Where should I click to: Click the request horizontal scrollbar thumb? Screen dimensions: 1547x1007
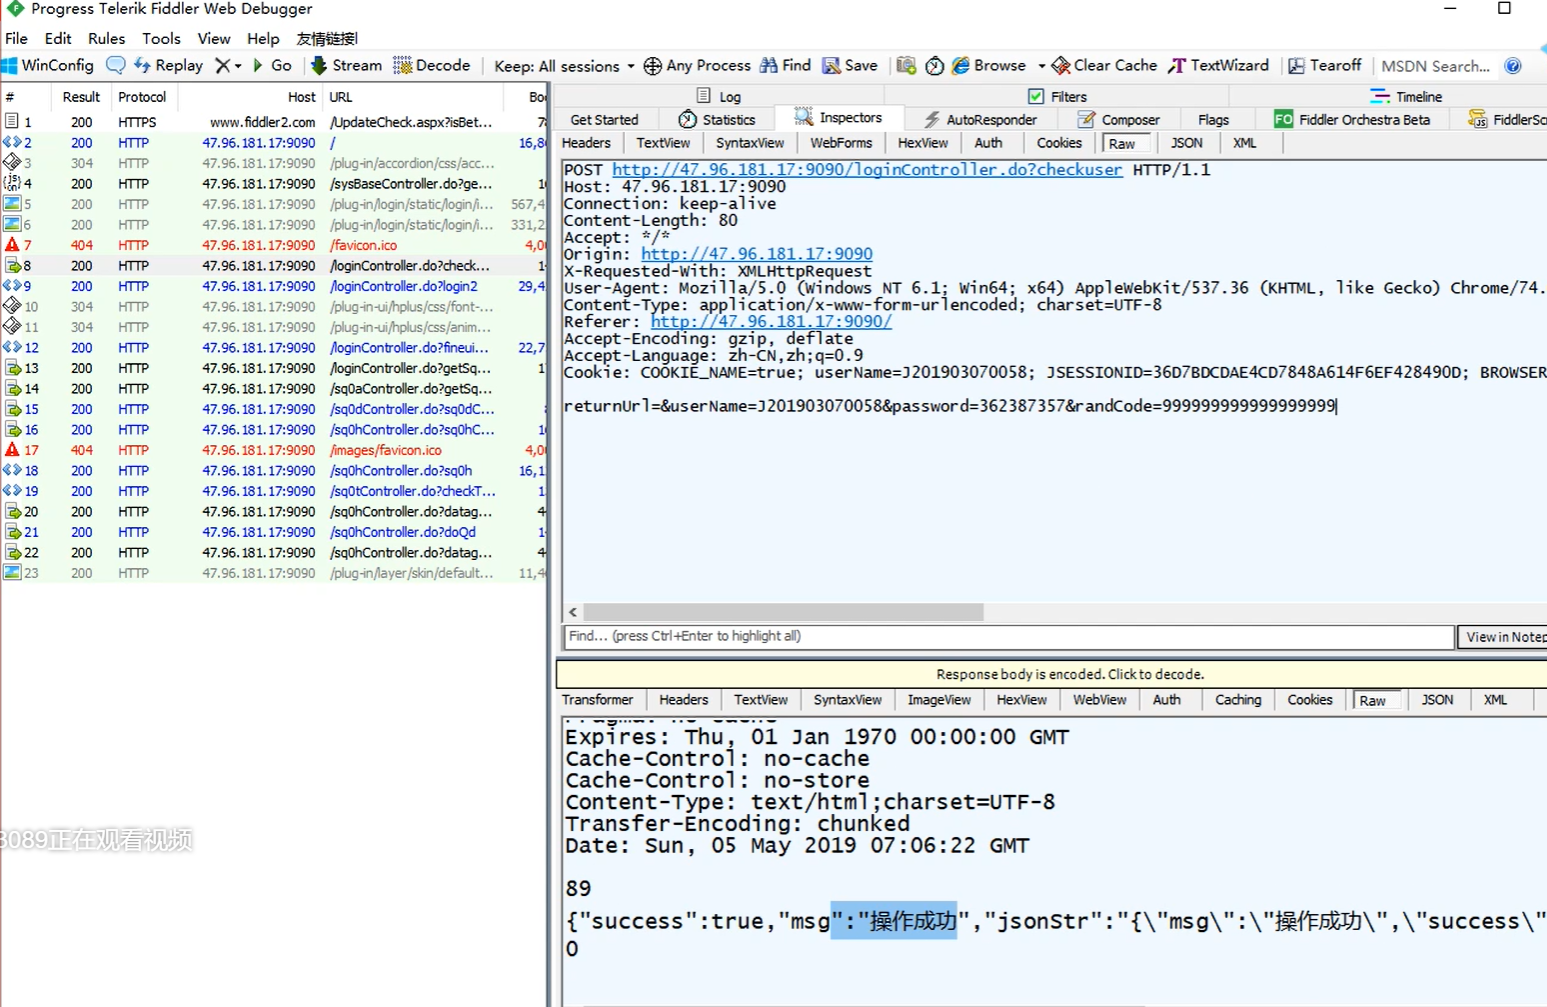click(x=783, y=611)
